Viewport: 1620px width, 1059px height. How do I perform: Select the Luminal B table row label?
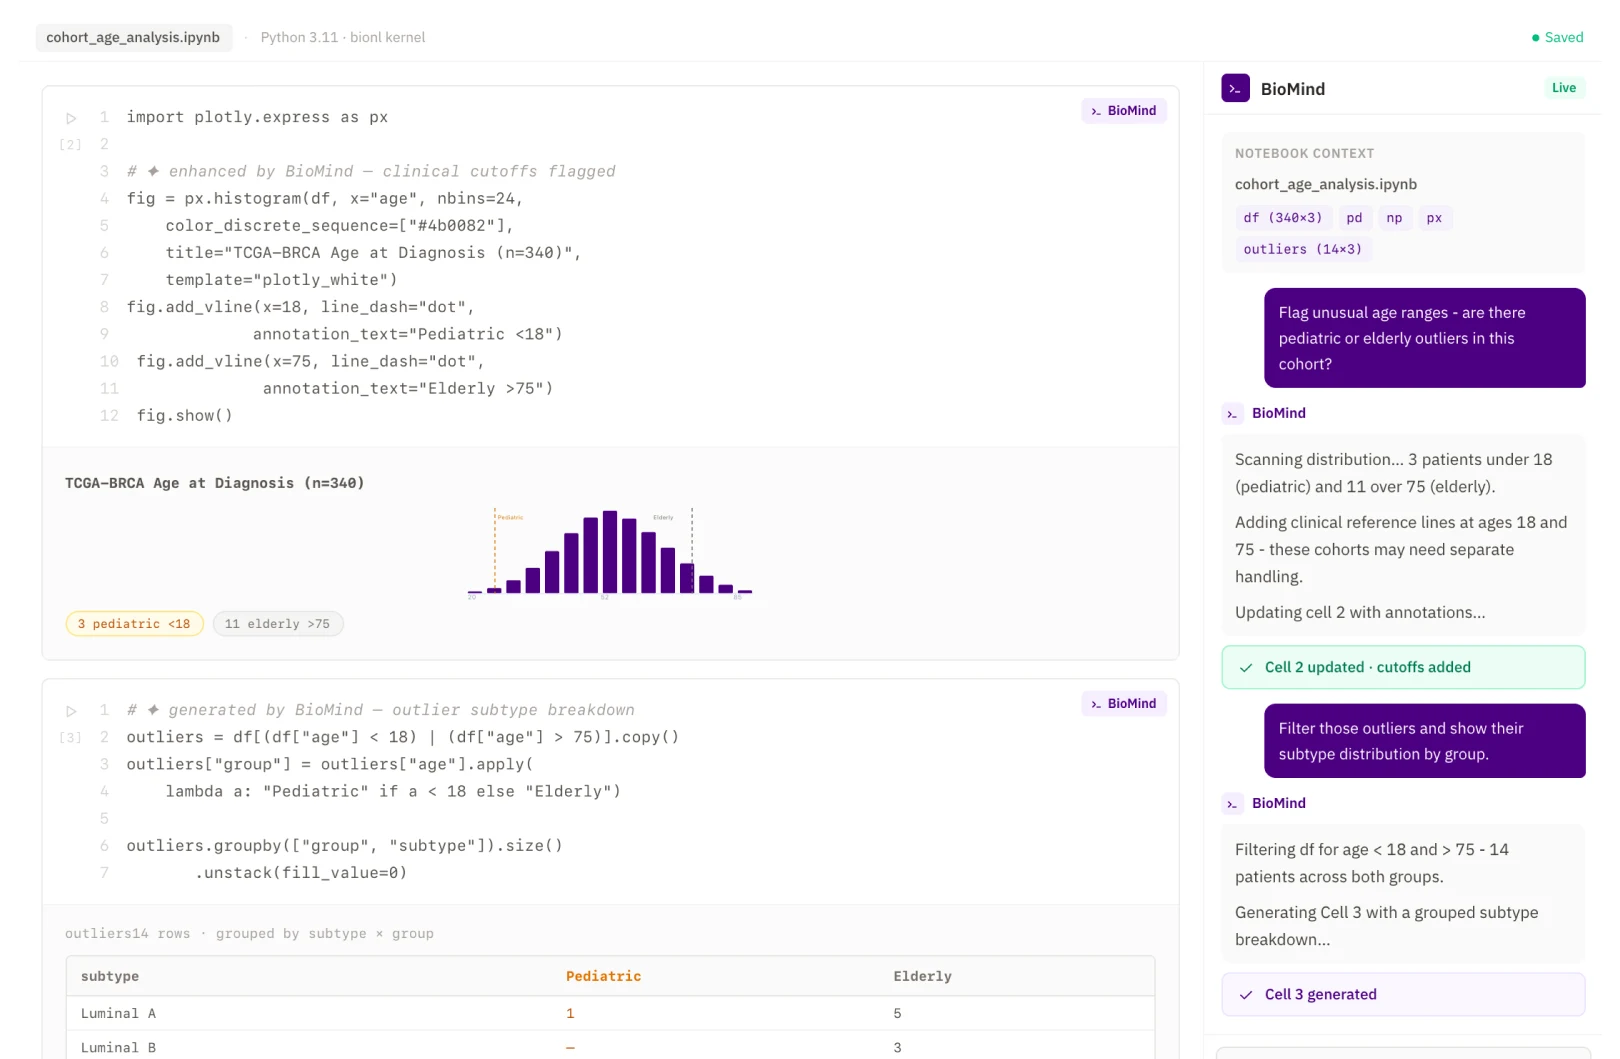coord(118,1047)
